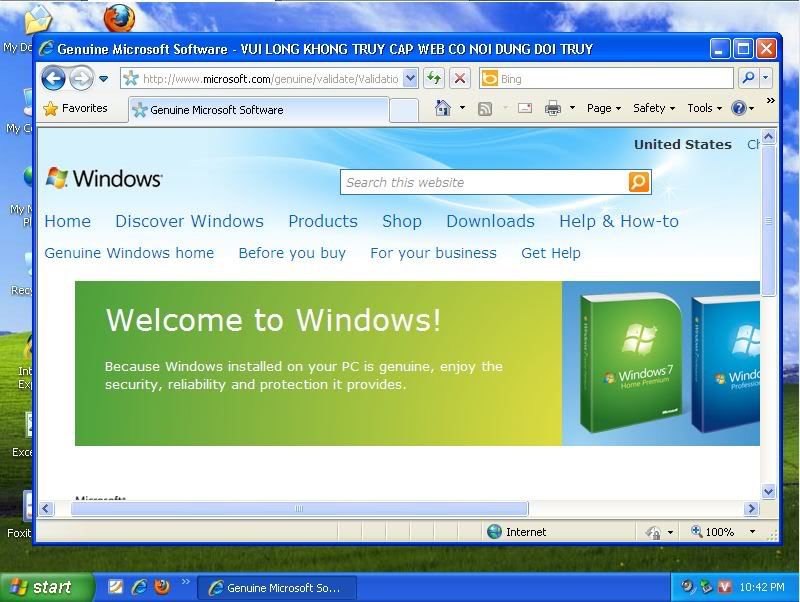The width and height of the screenshot is (800, 602).
Task: Click the red V tray icon
Action: click(x=725, y=587)
